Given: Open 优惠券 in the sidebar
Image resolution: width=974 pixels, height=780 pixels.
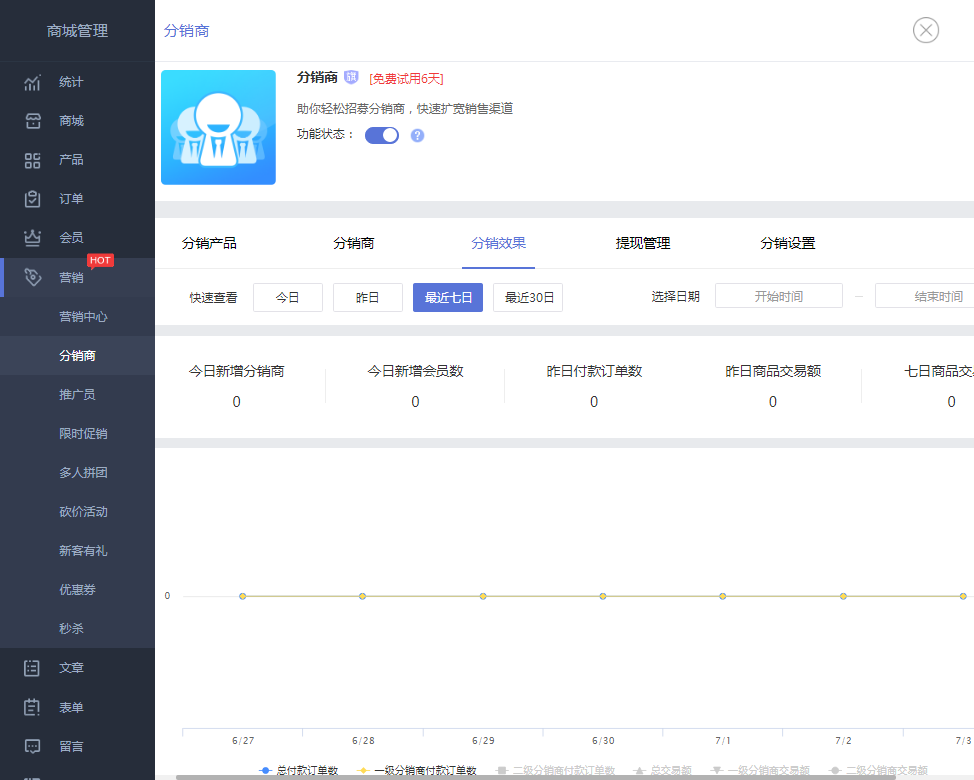Looking at the screenshot, I should coord(77,590).
